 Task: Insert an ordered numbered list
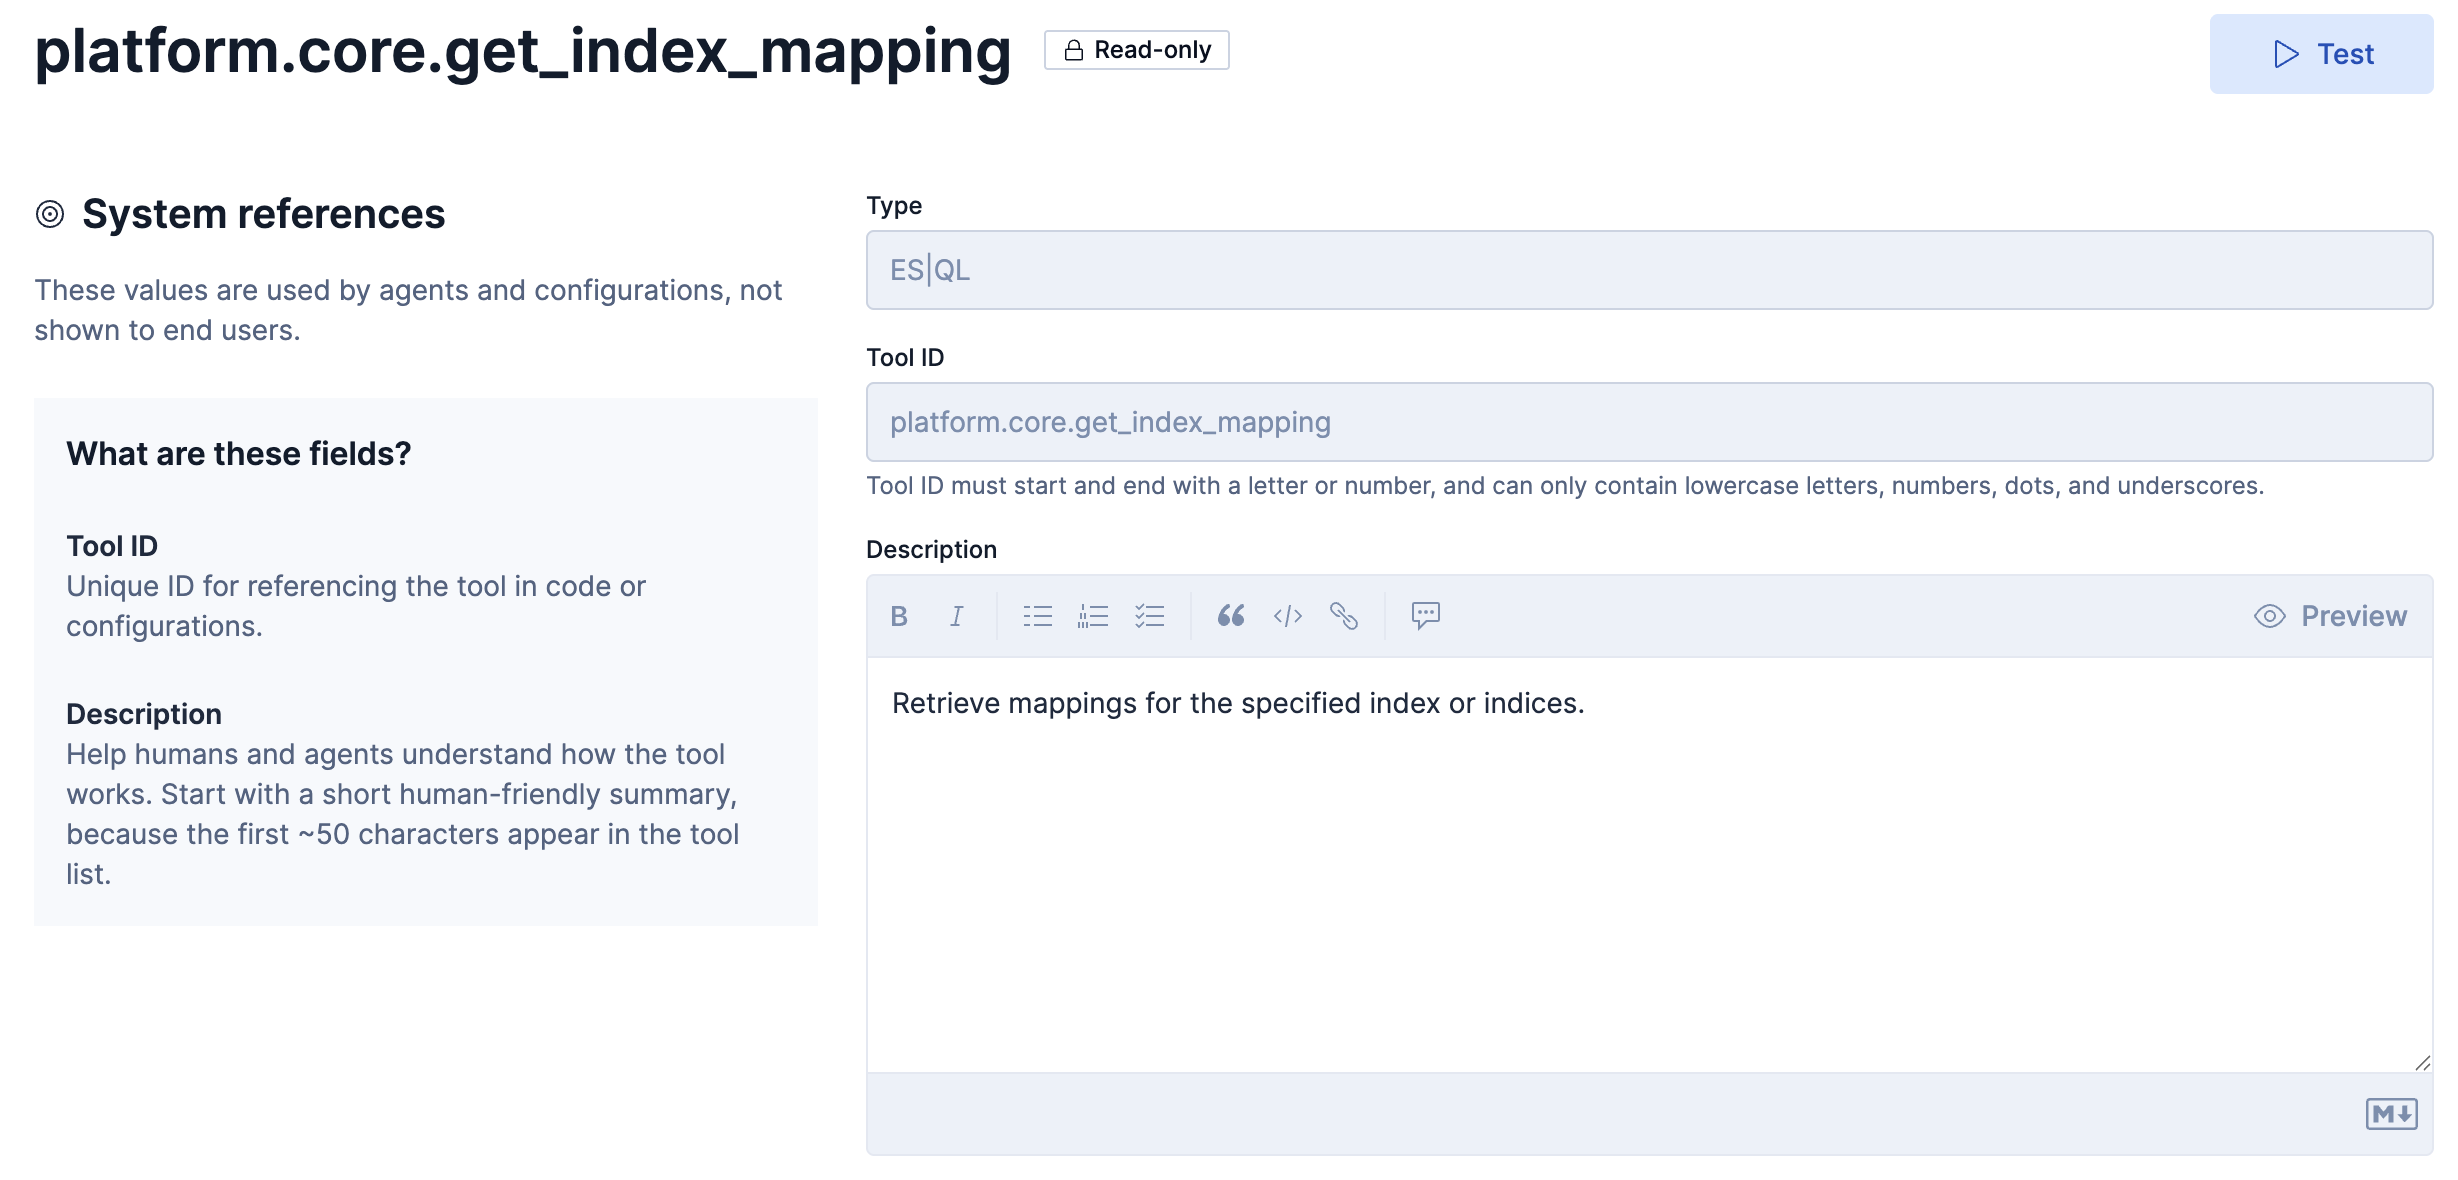[1093, 616]
